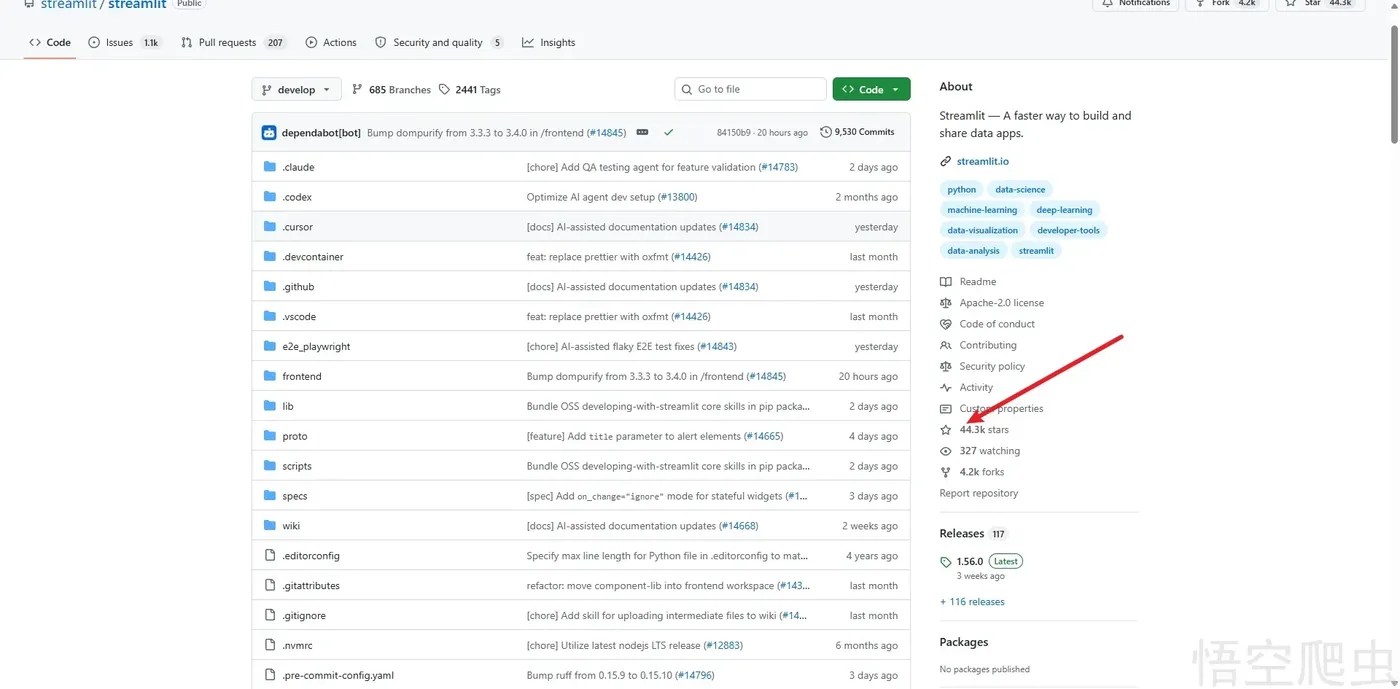Open the 9,530 Commits history

click(x=857, y=132)
